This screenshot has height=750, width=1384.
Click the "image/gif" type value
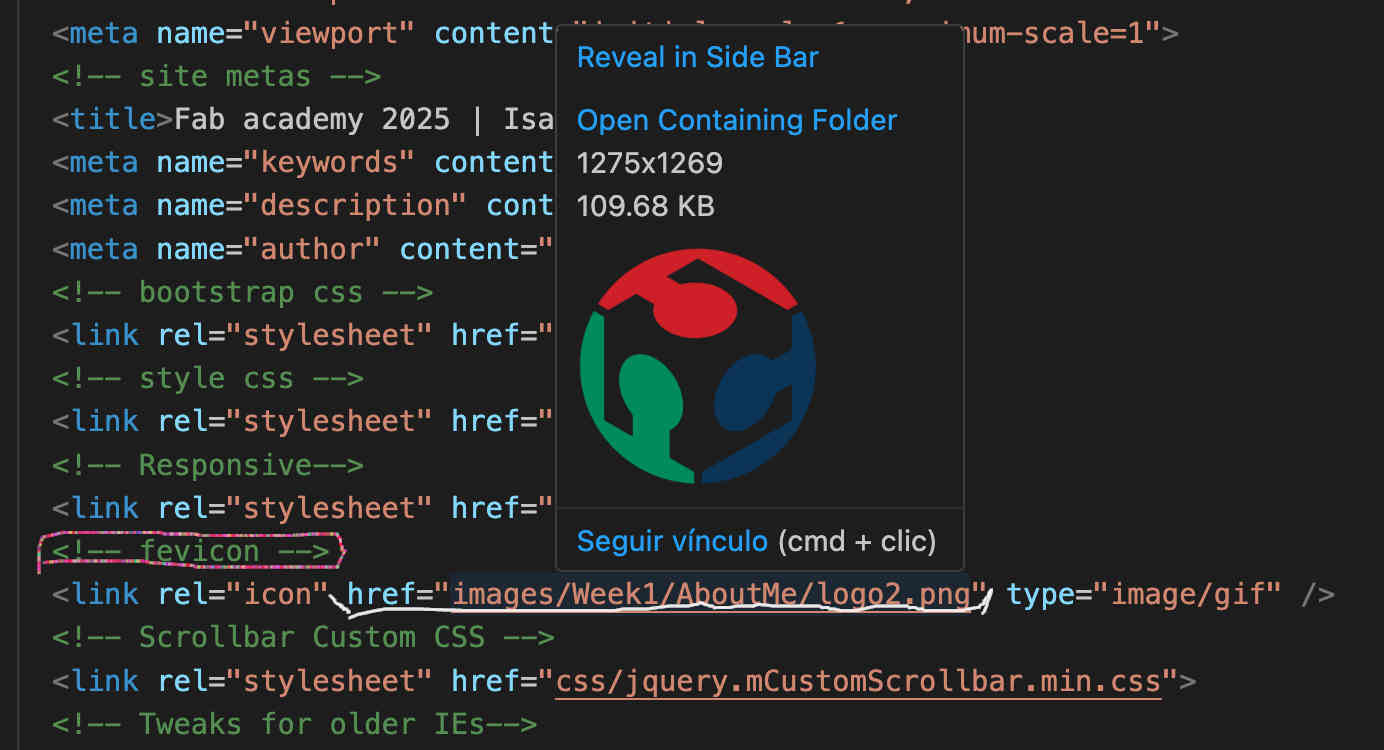pyautogui.click(x=1187, y=594)
